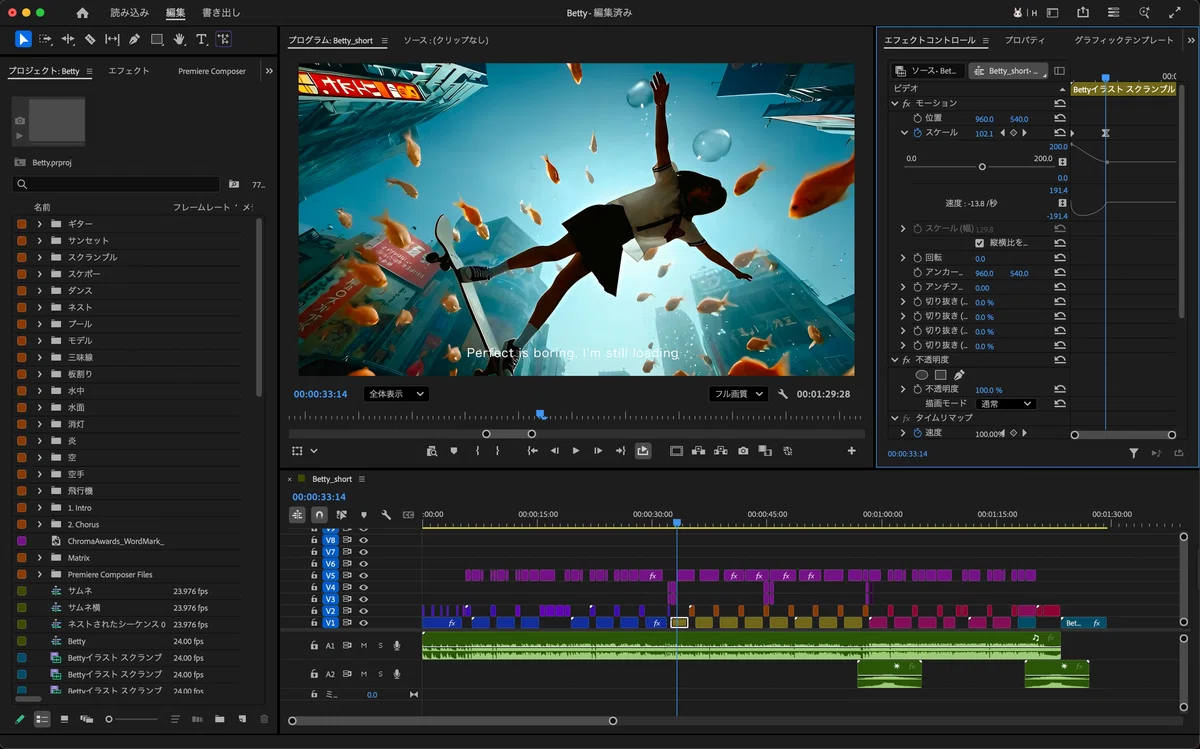
Task: Open the button editor plus icon
Action: [x=852, y=451]
